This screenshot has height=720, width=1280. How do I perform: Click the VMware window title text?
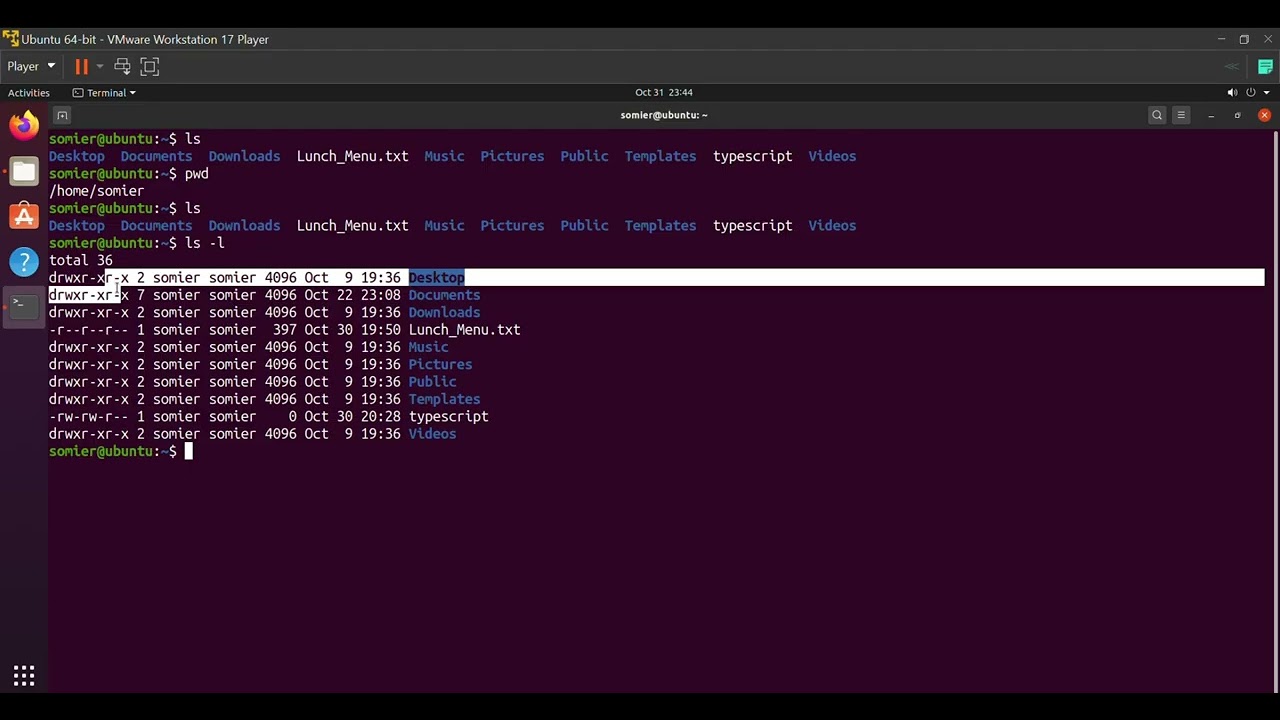coord(144,39)
